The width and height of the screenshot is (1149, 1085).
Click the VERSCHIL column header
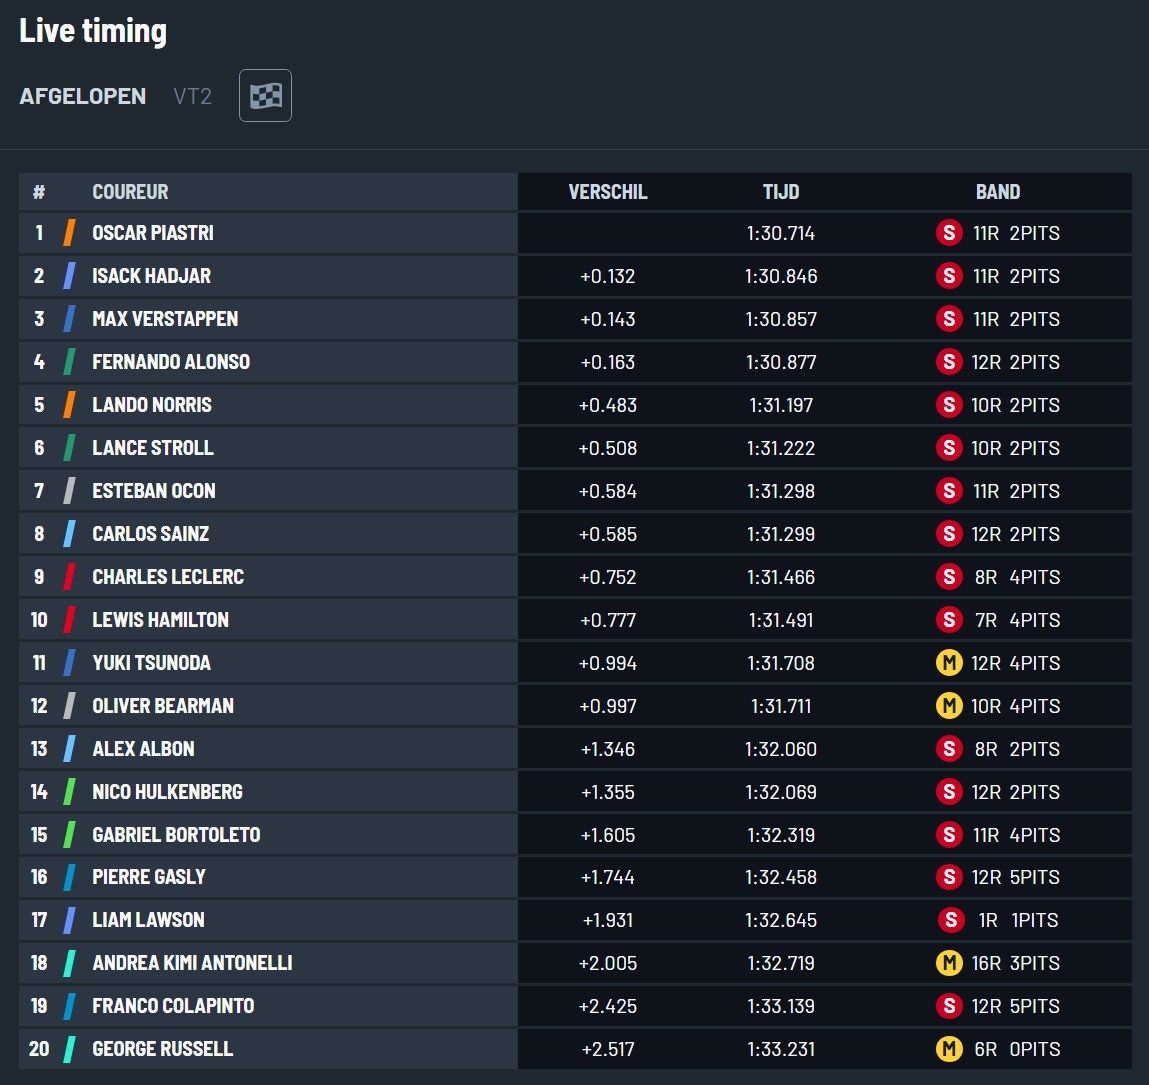[608, 192]
